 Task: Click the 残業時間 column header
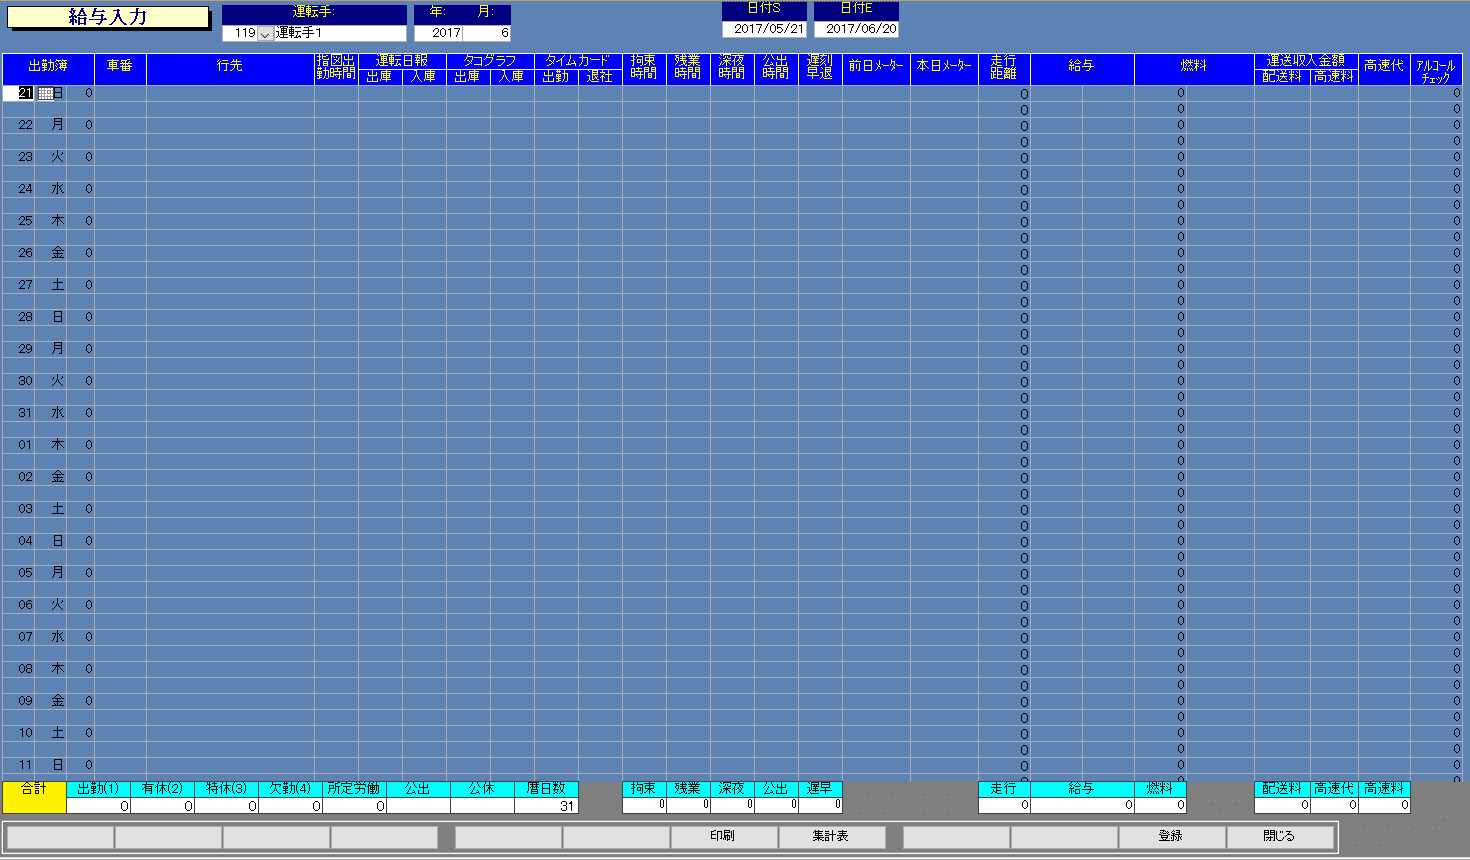[x=688, y=69]
